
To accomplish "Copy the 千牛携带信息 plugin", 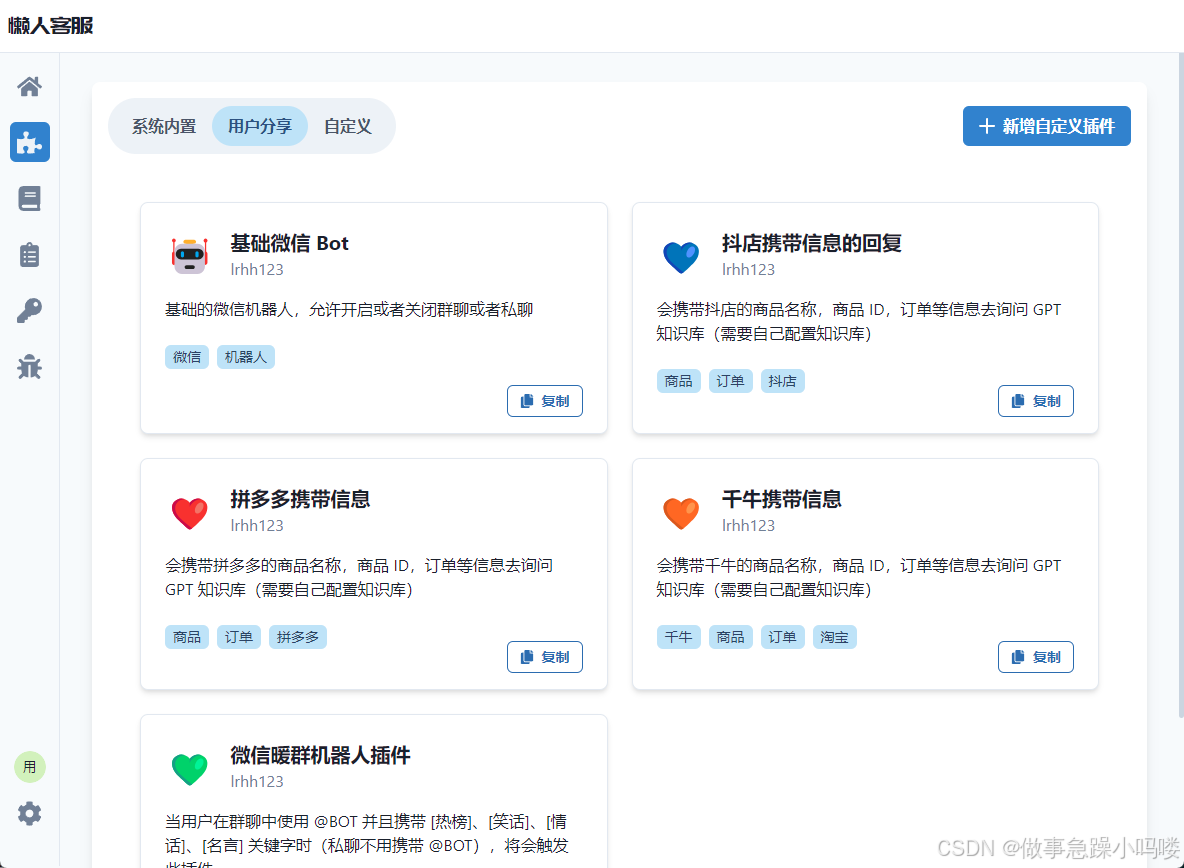I will point(1036,657).
